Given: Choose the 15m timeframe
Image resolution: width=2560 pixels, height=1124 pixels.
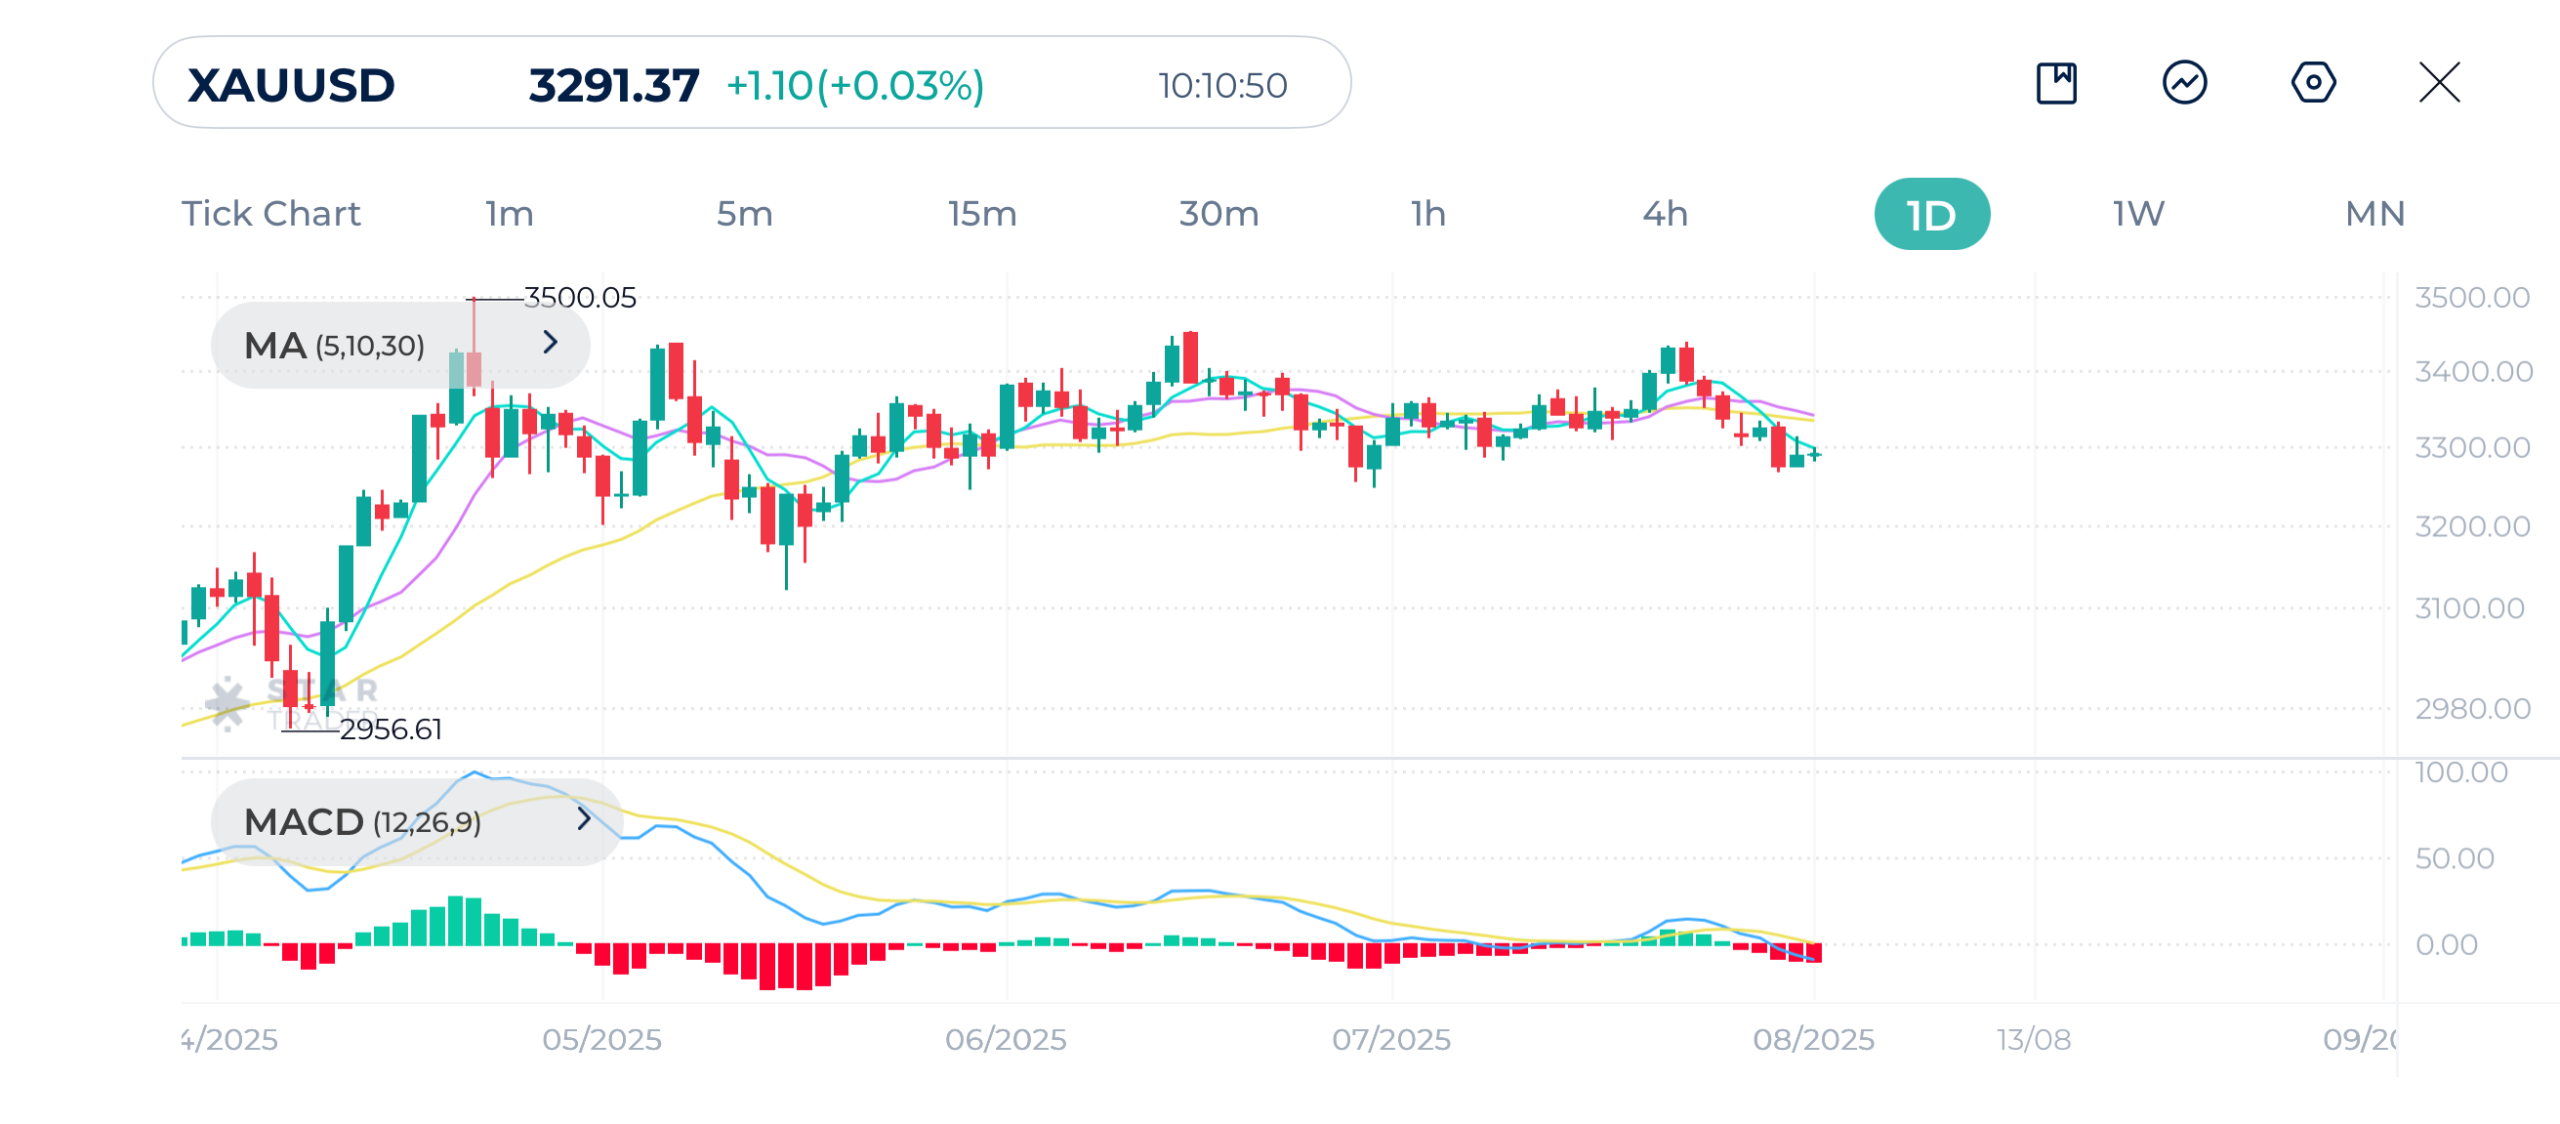Looking at the screenshot, I should [982, 214].
